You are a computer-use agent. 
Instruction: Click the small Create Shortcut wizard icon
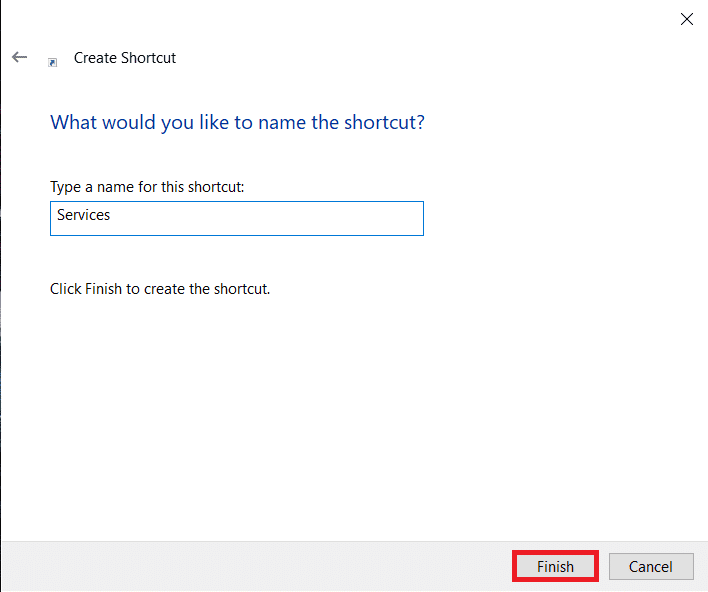point(53,61)
